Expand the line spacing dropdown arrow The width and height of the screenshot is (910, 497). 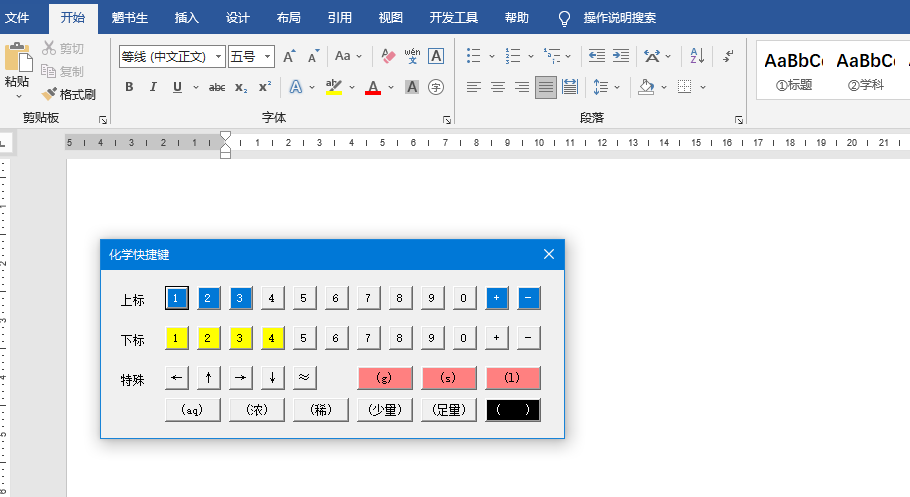[617, 88]
